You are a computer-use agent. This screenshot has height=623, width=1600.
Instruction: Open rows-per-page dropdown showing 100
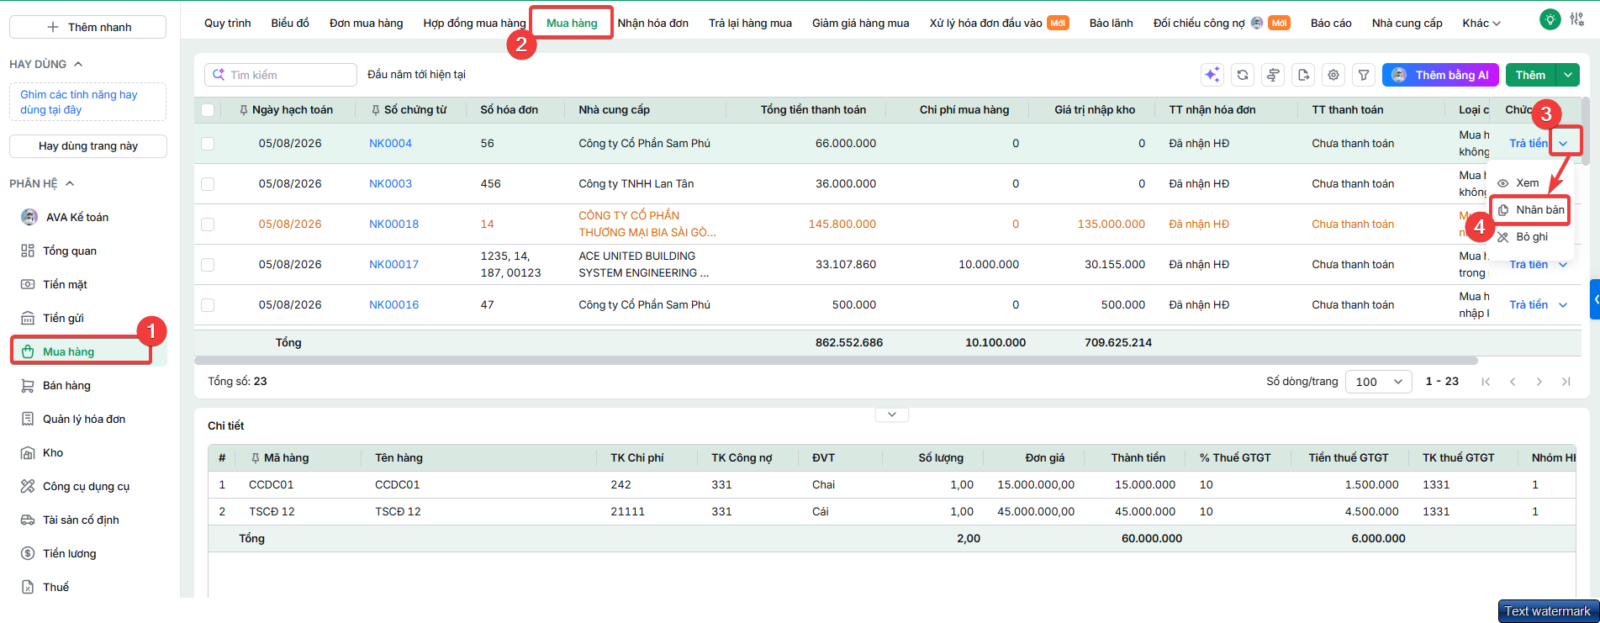1379,381
